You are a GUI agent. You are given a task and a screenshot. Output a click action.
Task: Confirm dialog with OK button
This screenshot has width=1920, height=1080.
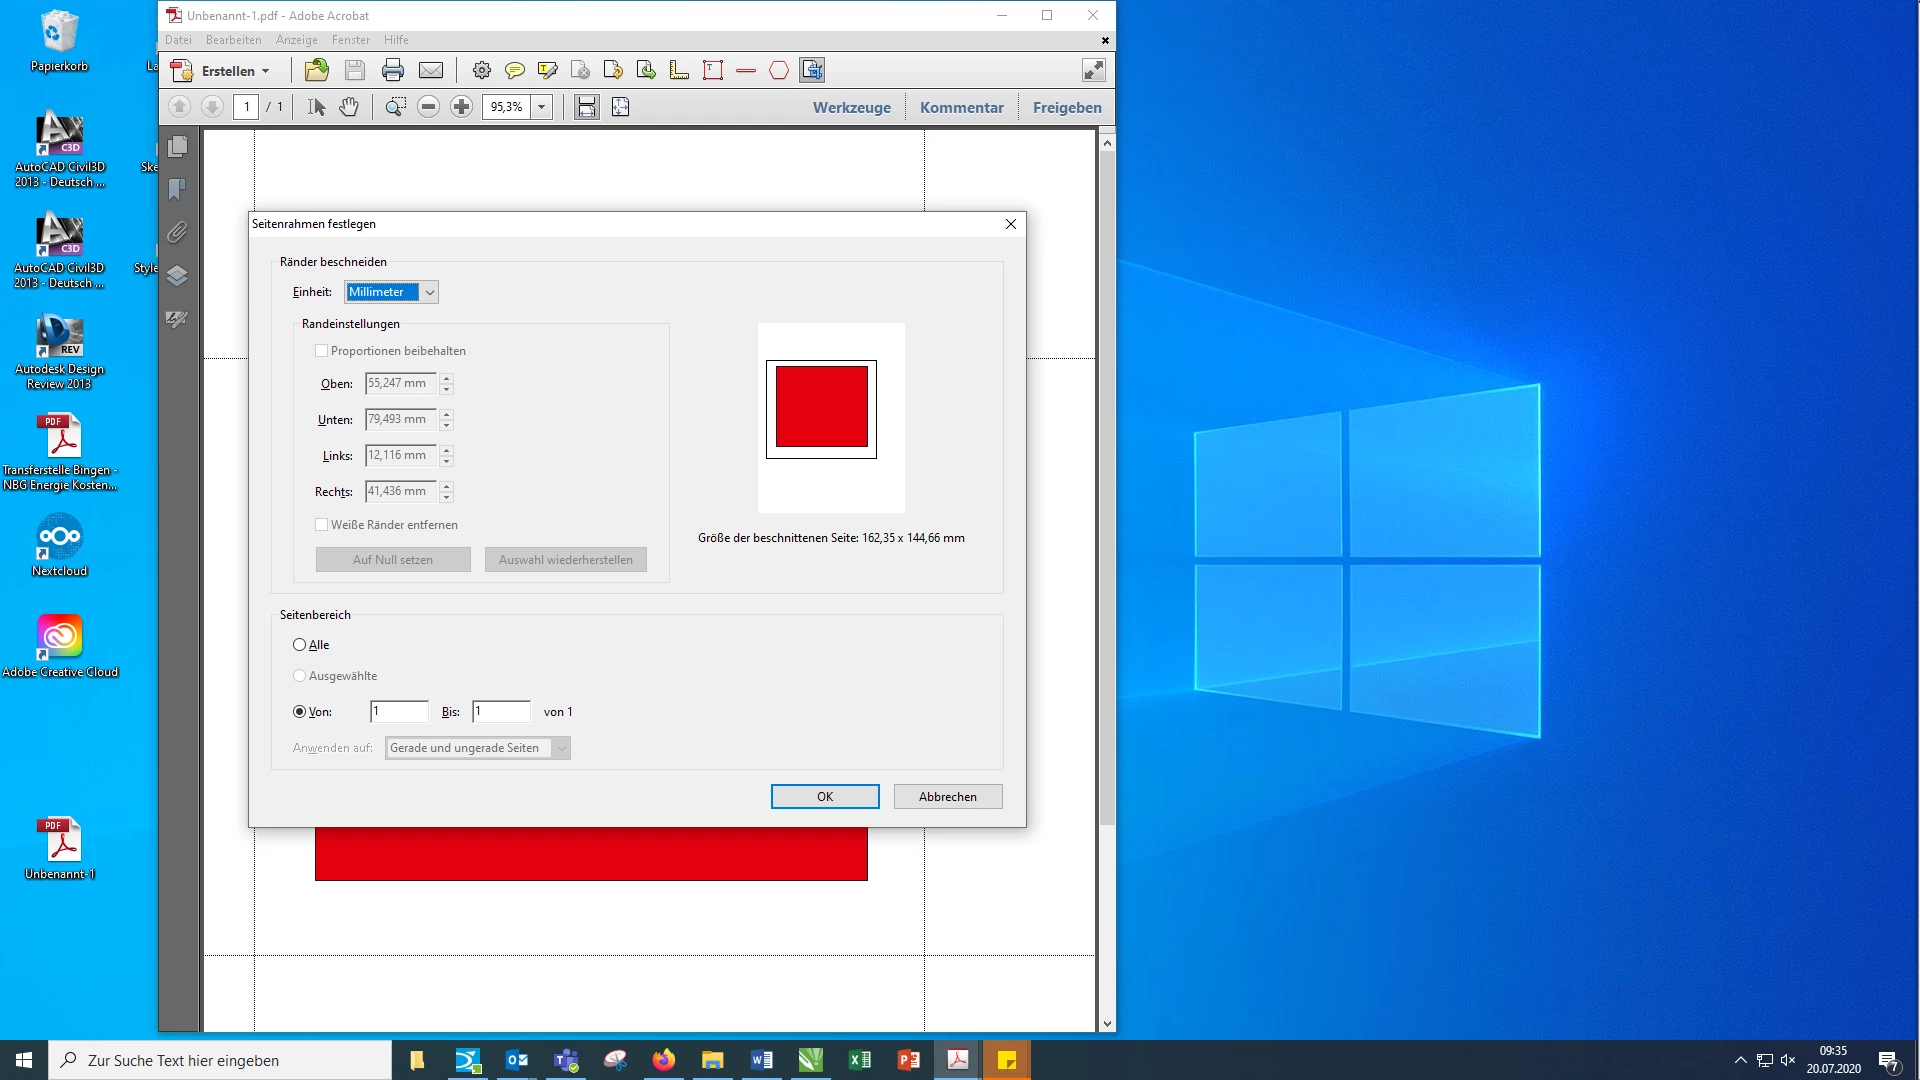pyautogui.click(x=824, y=797)
